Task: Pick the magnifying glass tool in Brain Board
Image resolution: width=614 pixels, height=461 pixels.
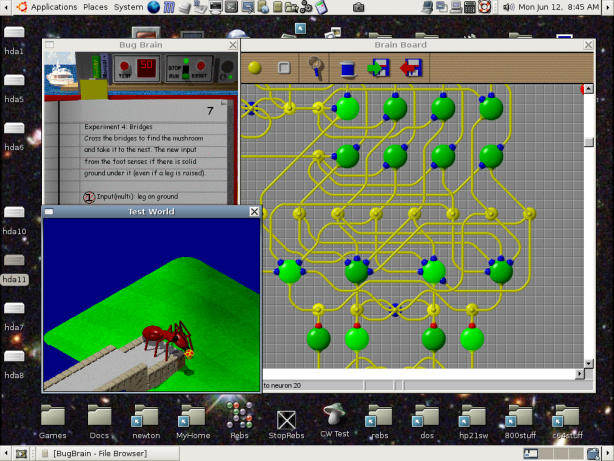Action: coord(316,68)
